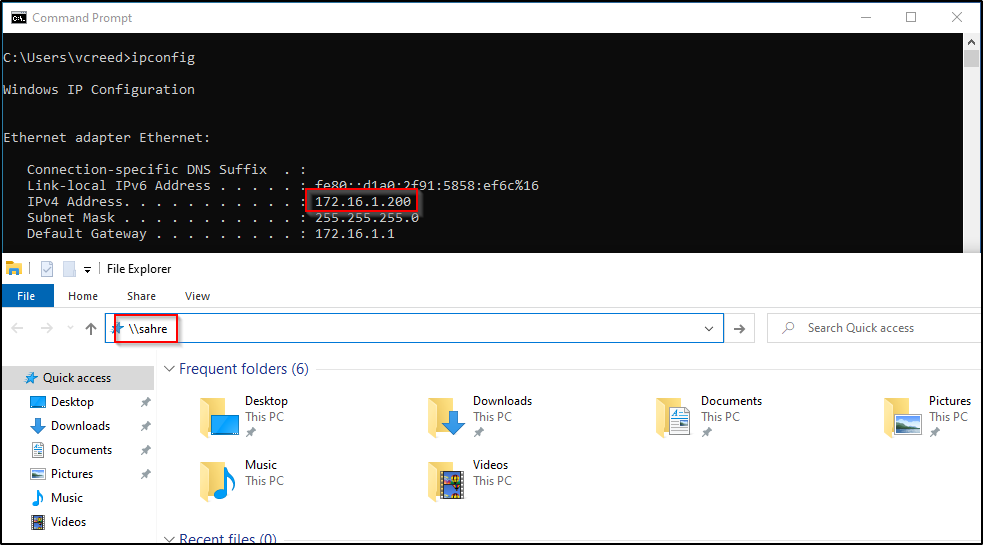This screenshot has width=983, height=545.
Task: Click the Command Prompt scrollbar up arrow
Action: coord(971,42)
